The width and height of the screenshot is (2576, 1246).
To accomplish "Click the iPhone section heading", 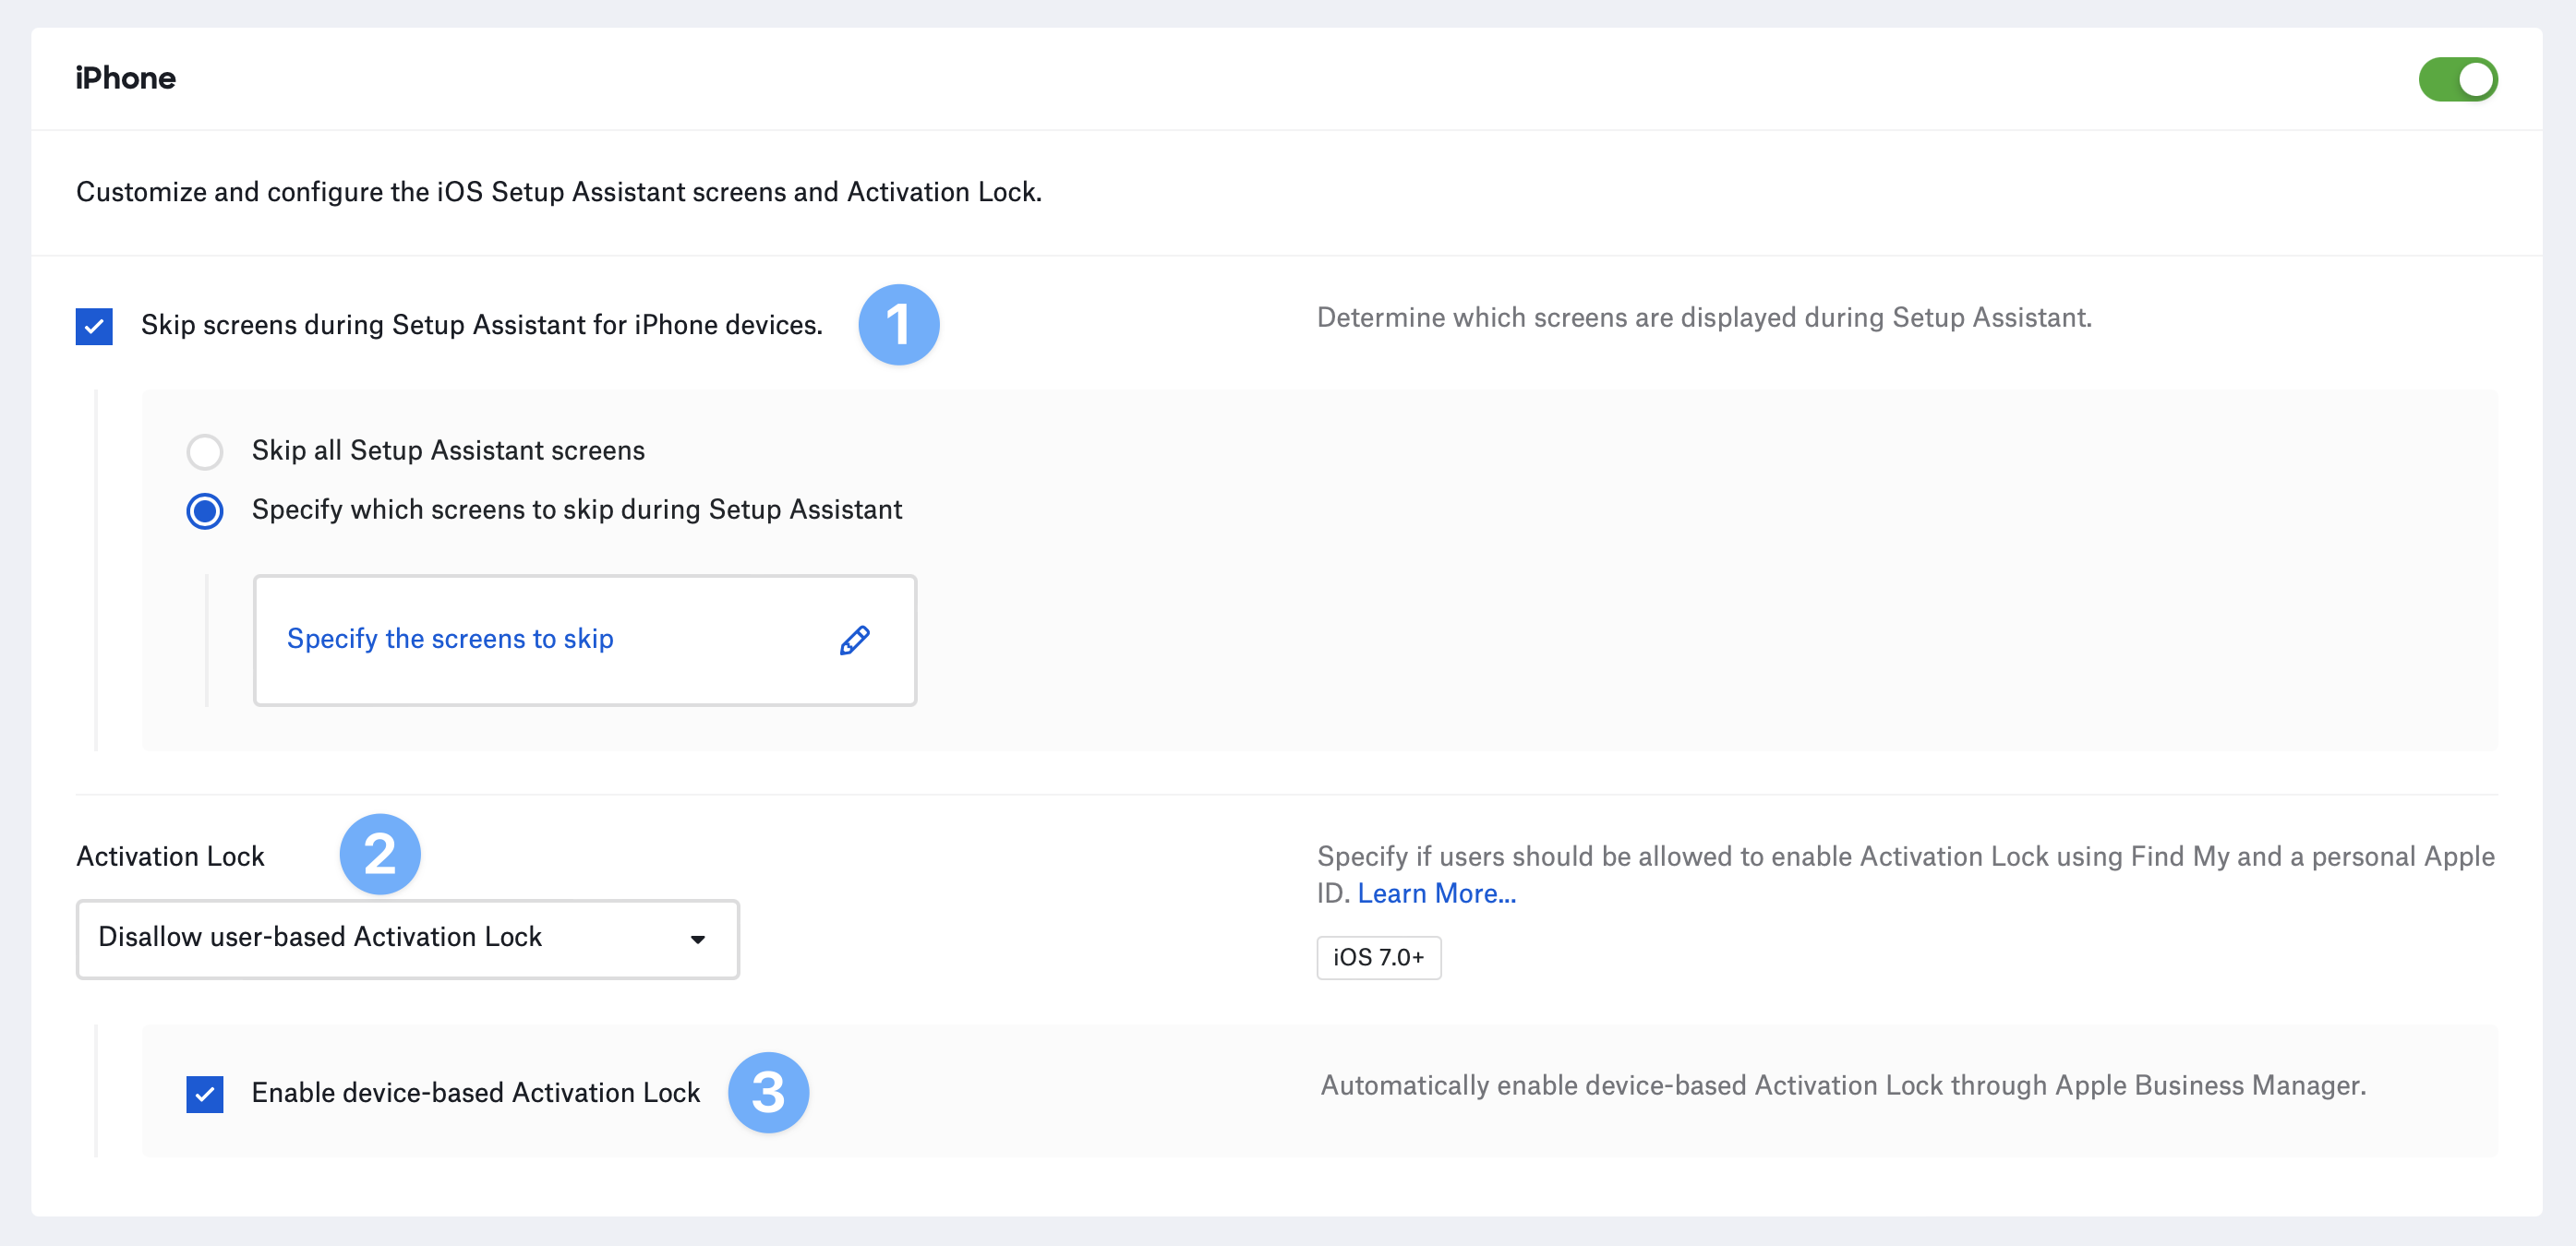I will [x=125, y=78].
